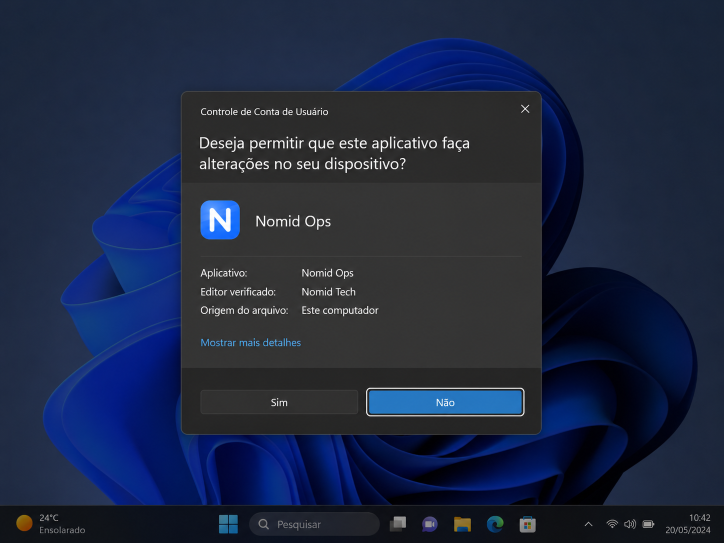Screen dimensions: 724x543
Task: Click the Pesquisar search box in taskbar
Action: tap(314, 524)
